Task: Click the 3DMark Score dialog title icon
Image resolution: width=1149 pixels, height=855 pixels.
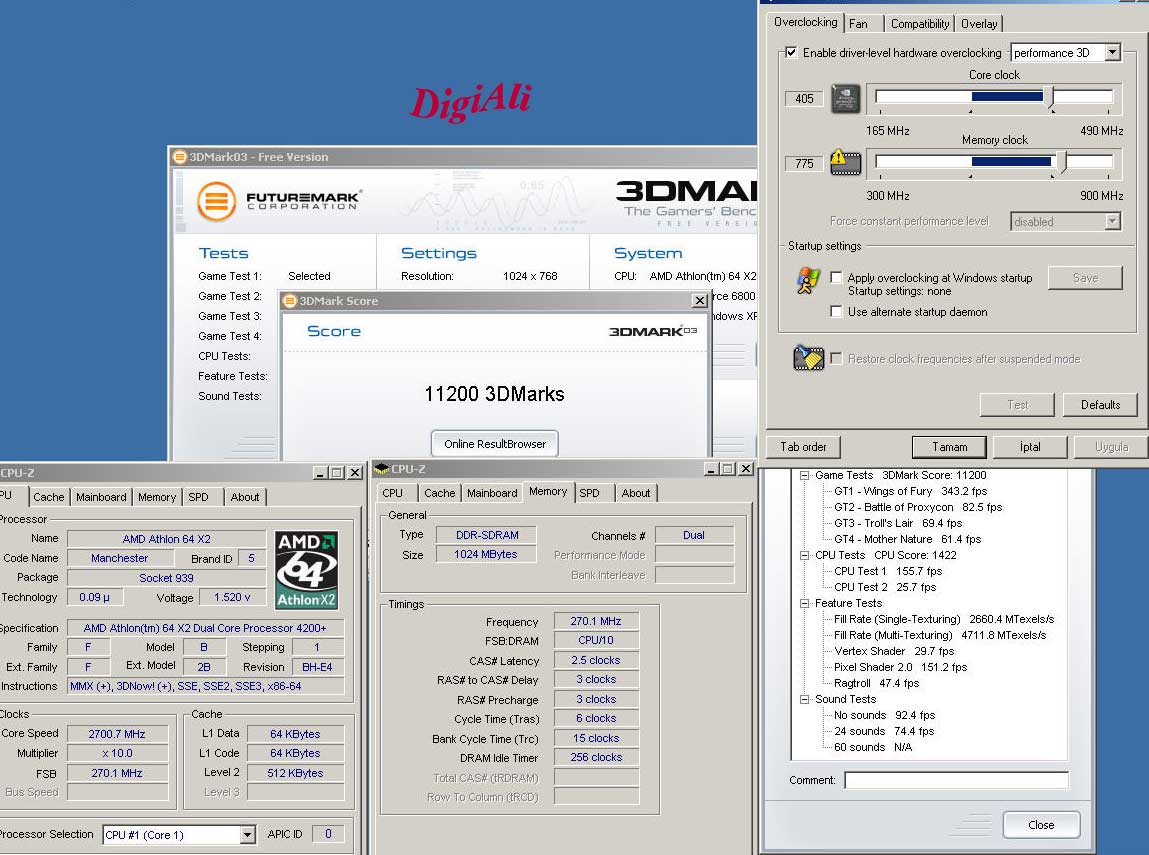Action: click(290, 300)
